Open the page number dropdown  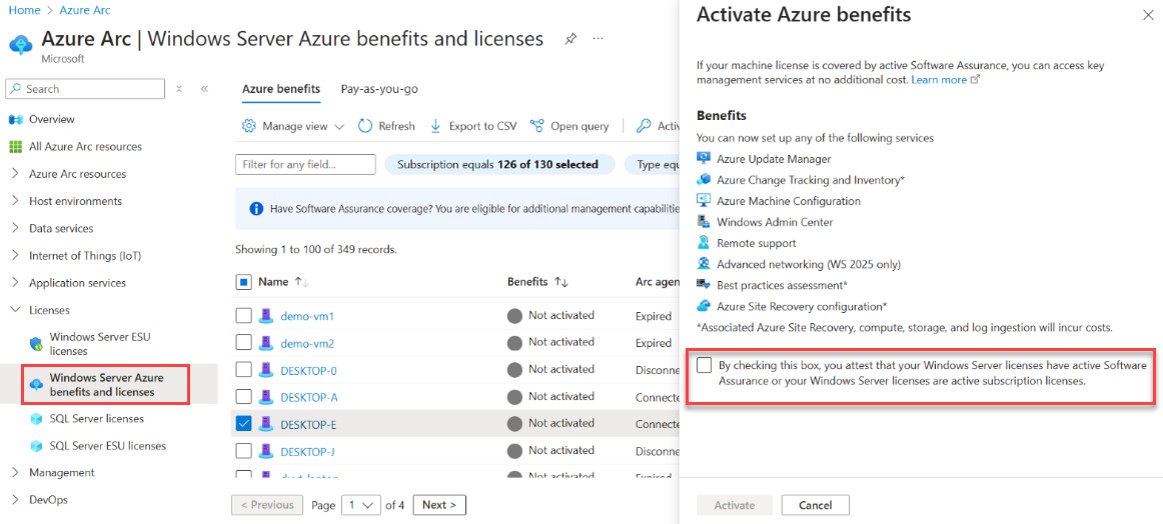360,505
